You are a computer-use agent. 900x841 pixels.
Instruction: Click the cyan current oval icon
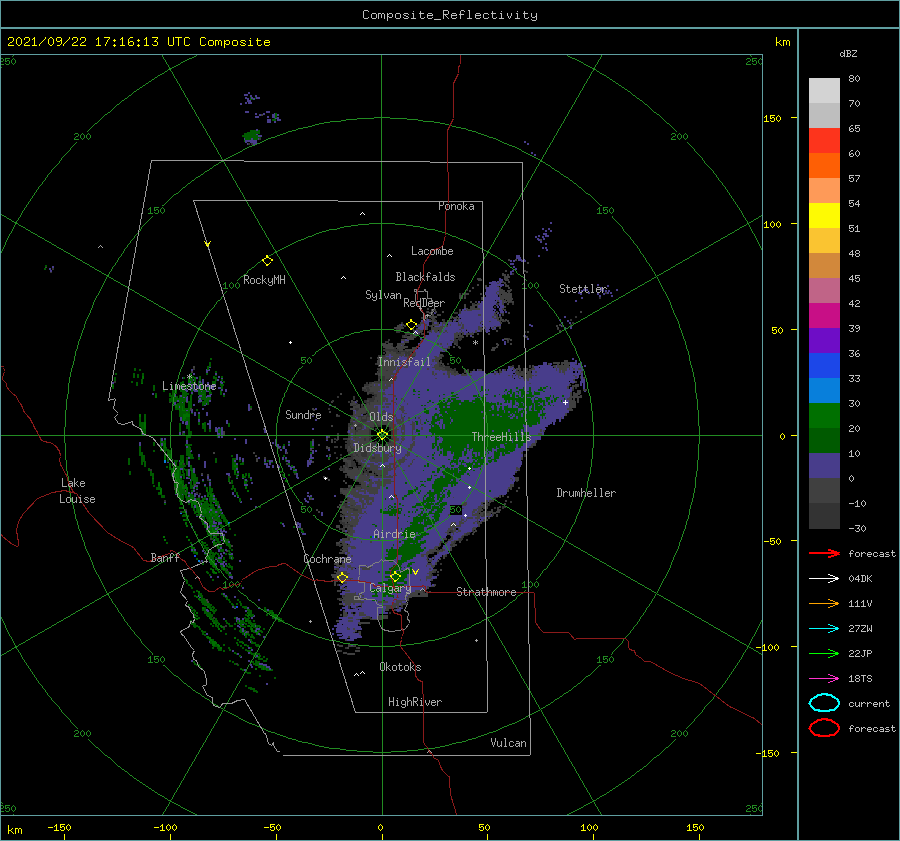click(x=824, y=703)
